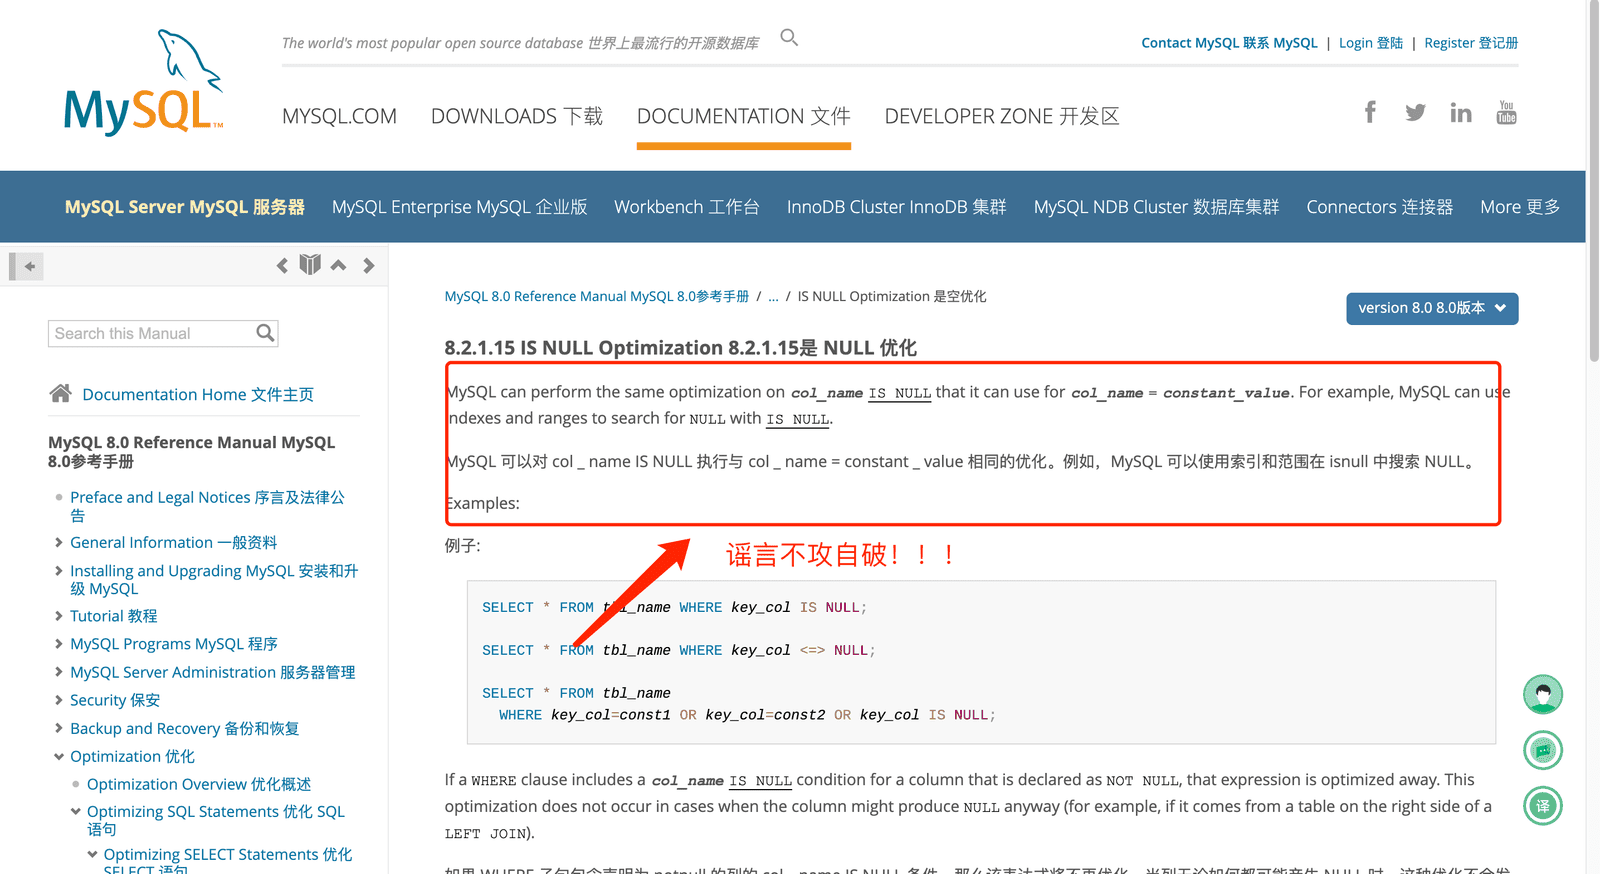Click the Documentation Home house icon
Screen dimensions: 1600x874
pos(60,393)
